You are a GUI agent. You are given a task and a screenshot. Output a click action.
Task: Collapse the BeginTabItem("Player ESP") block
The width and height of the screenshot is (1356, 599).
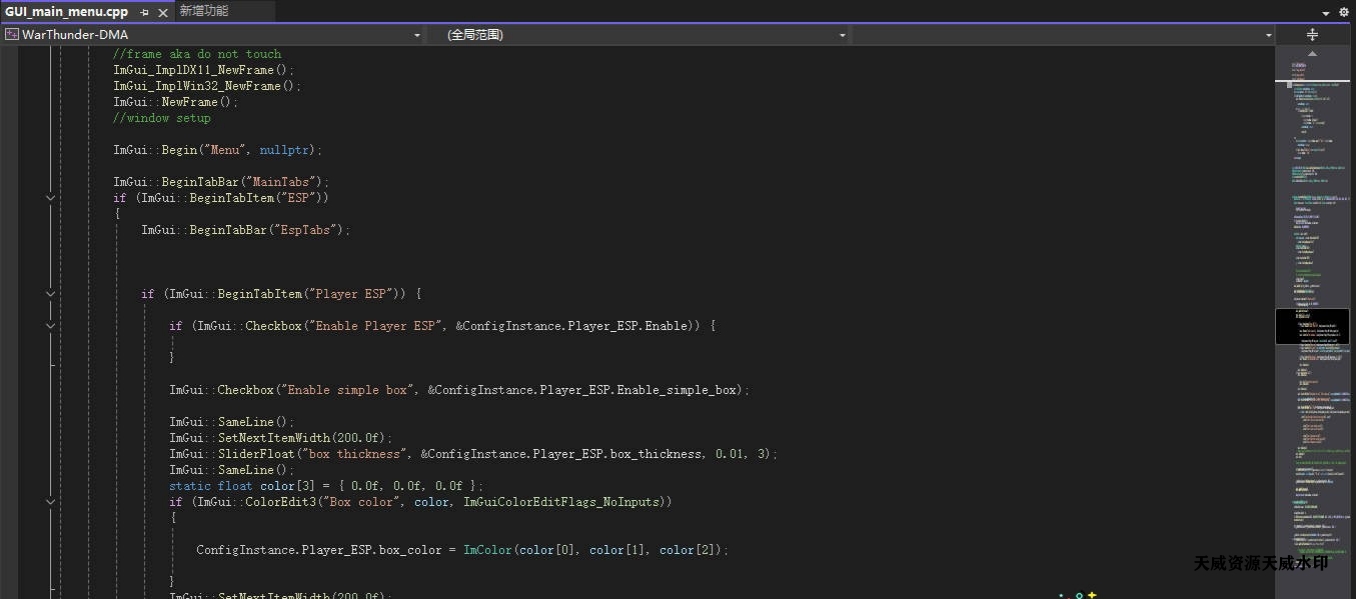(51, 294)
